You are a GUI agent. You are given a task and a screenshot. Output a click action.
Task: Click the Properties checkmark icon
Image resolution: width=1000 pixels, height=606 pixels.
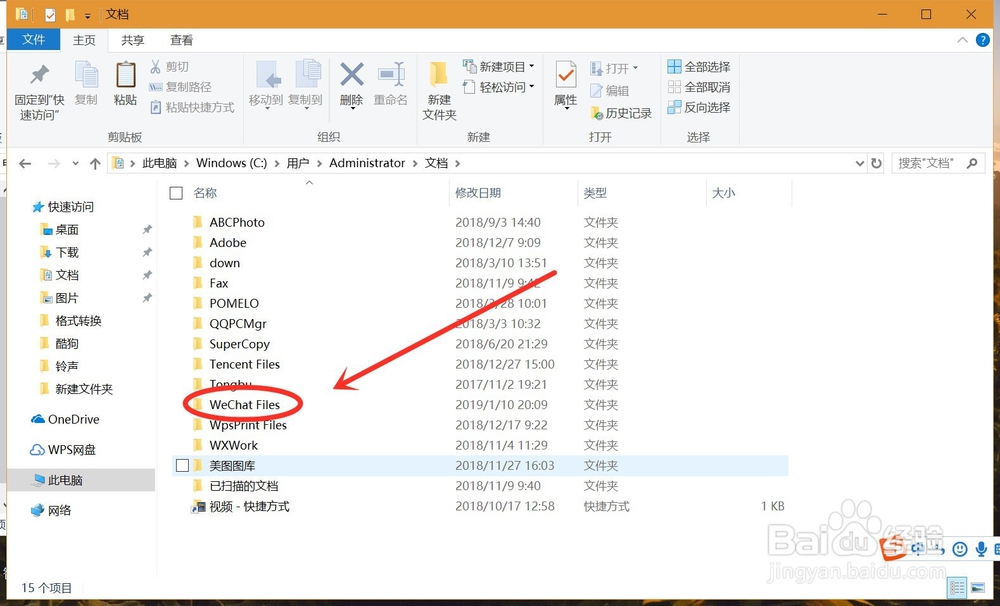coord(566,75)
